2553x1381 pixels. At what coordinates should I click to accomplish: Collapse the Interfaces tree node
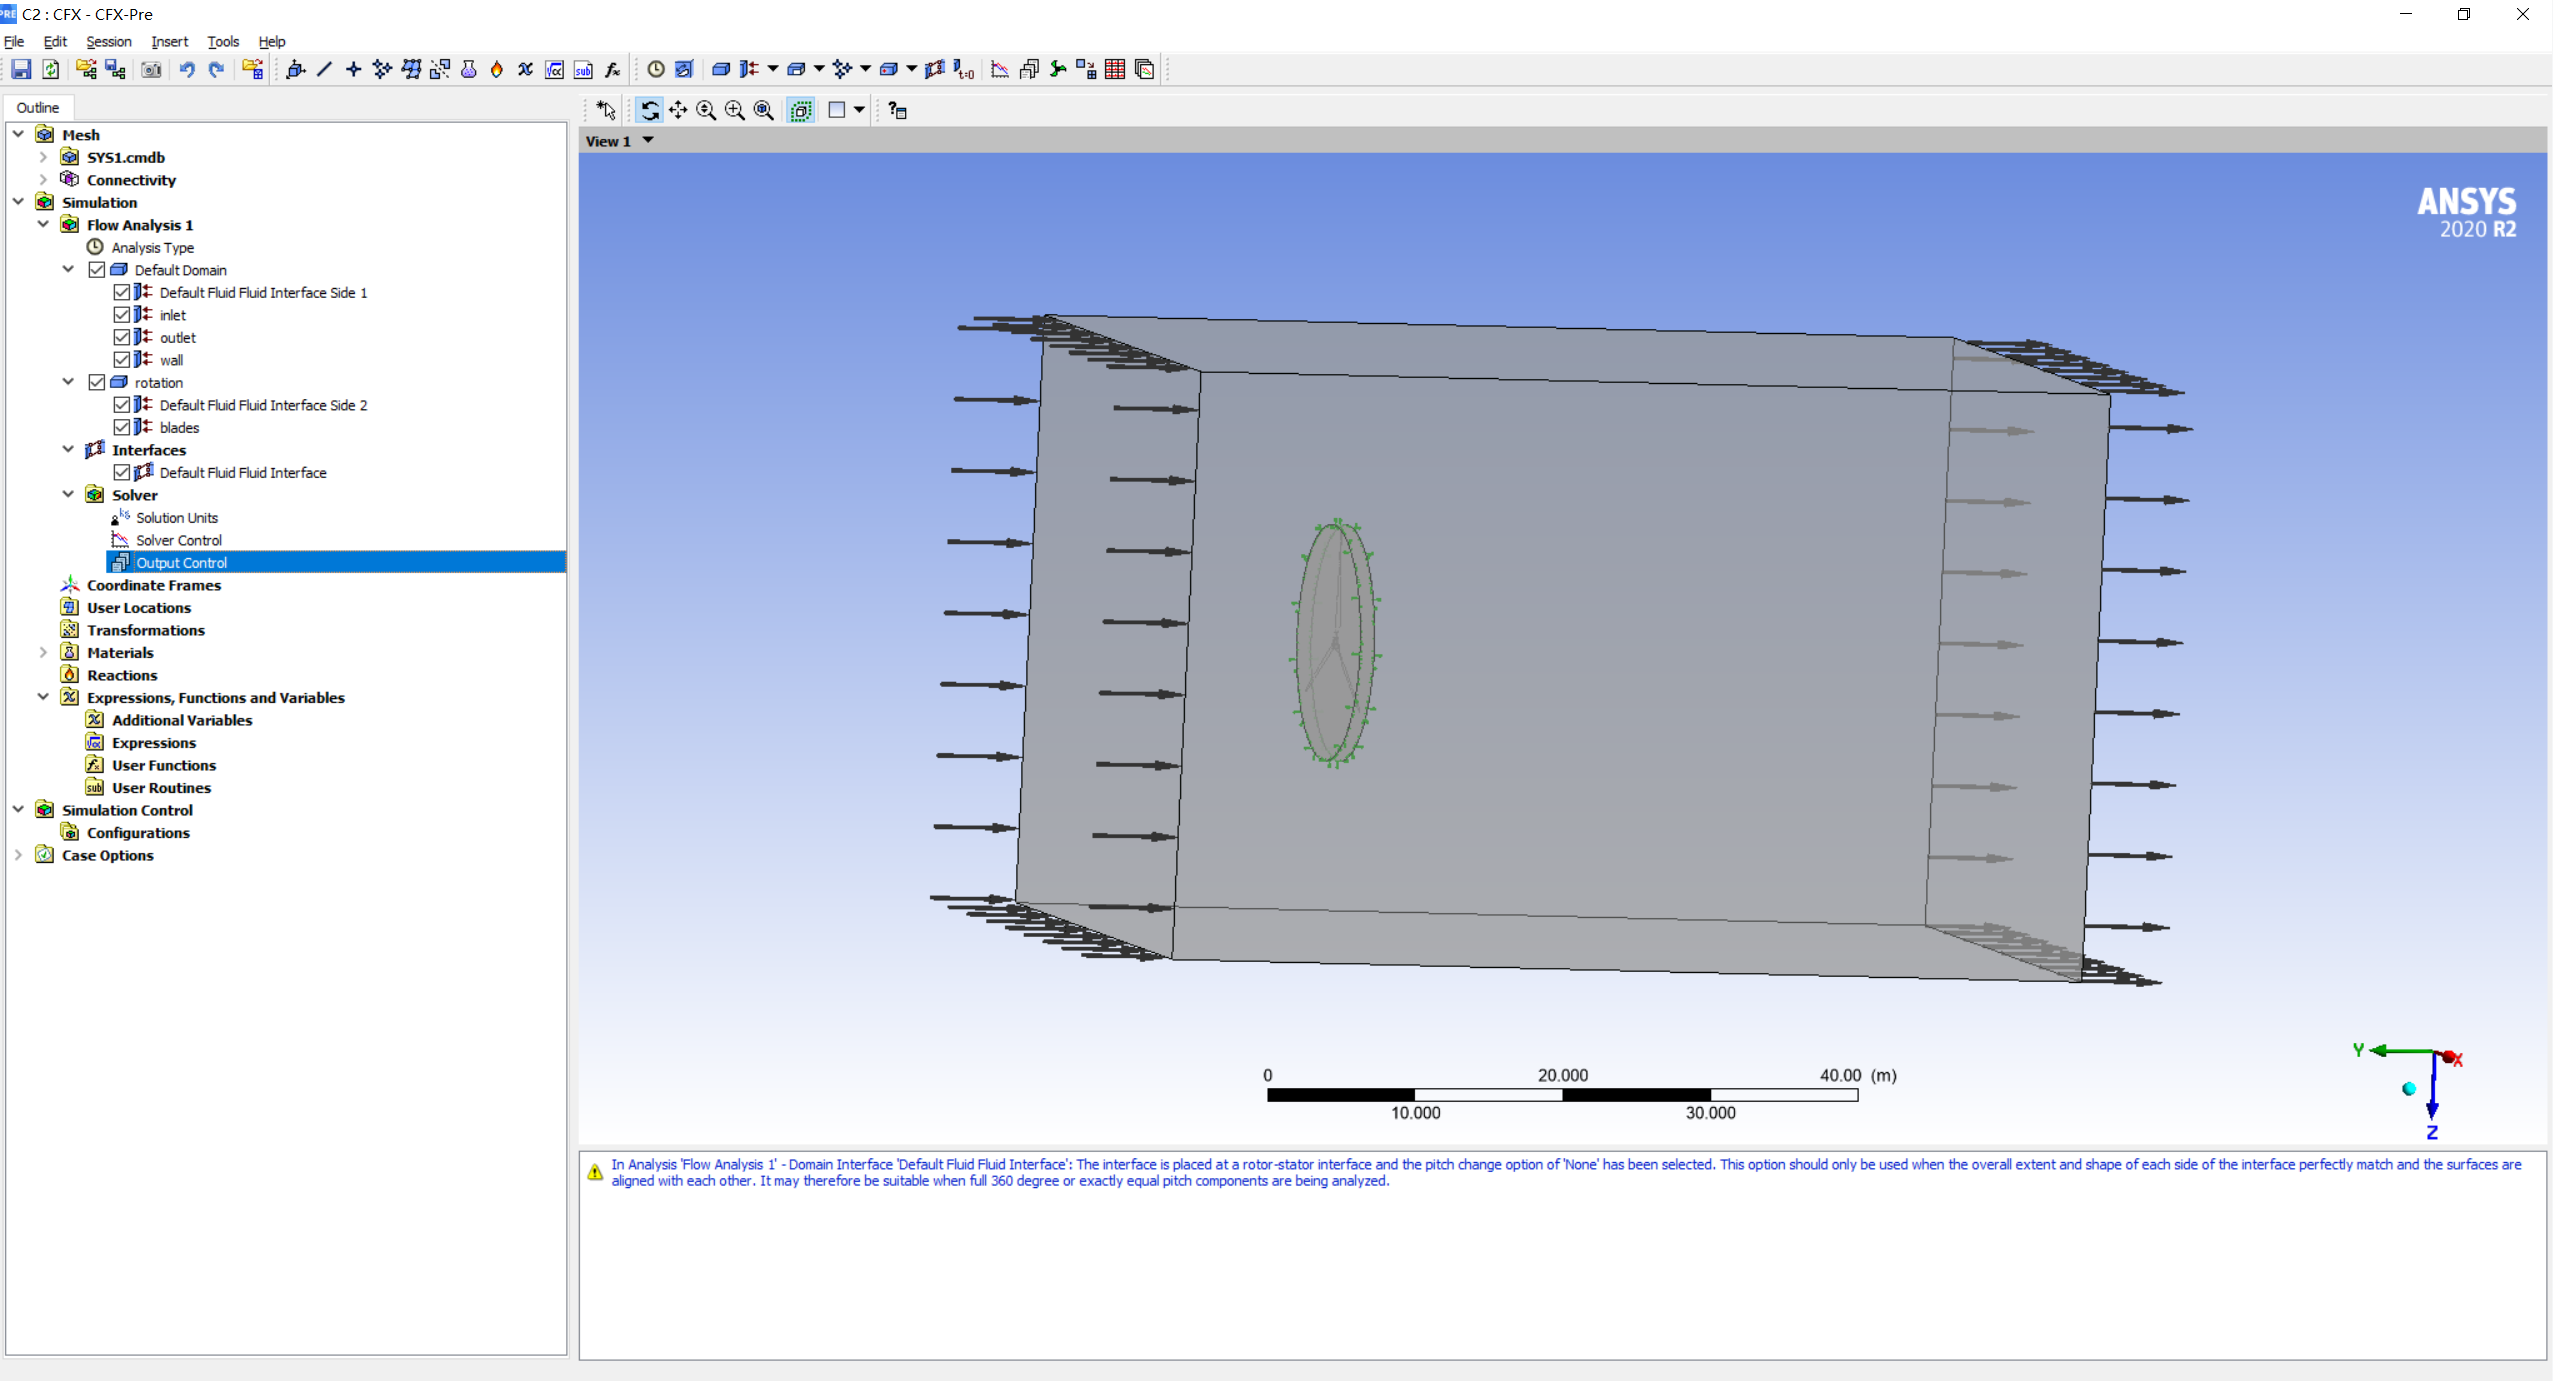[68, 449]
